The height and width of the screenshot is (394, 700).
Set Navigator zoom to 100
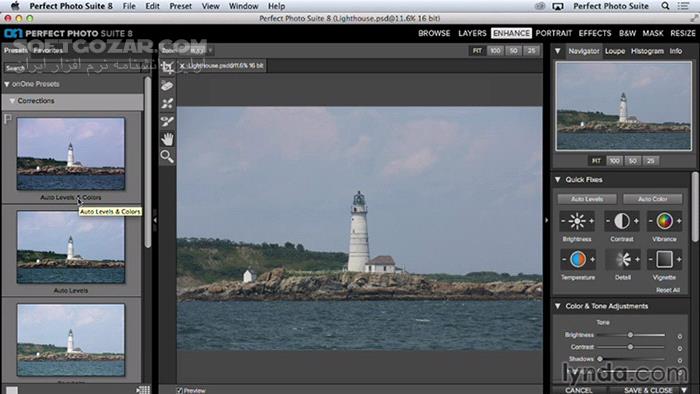click(x=614, y=161)
